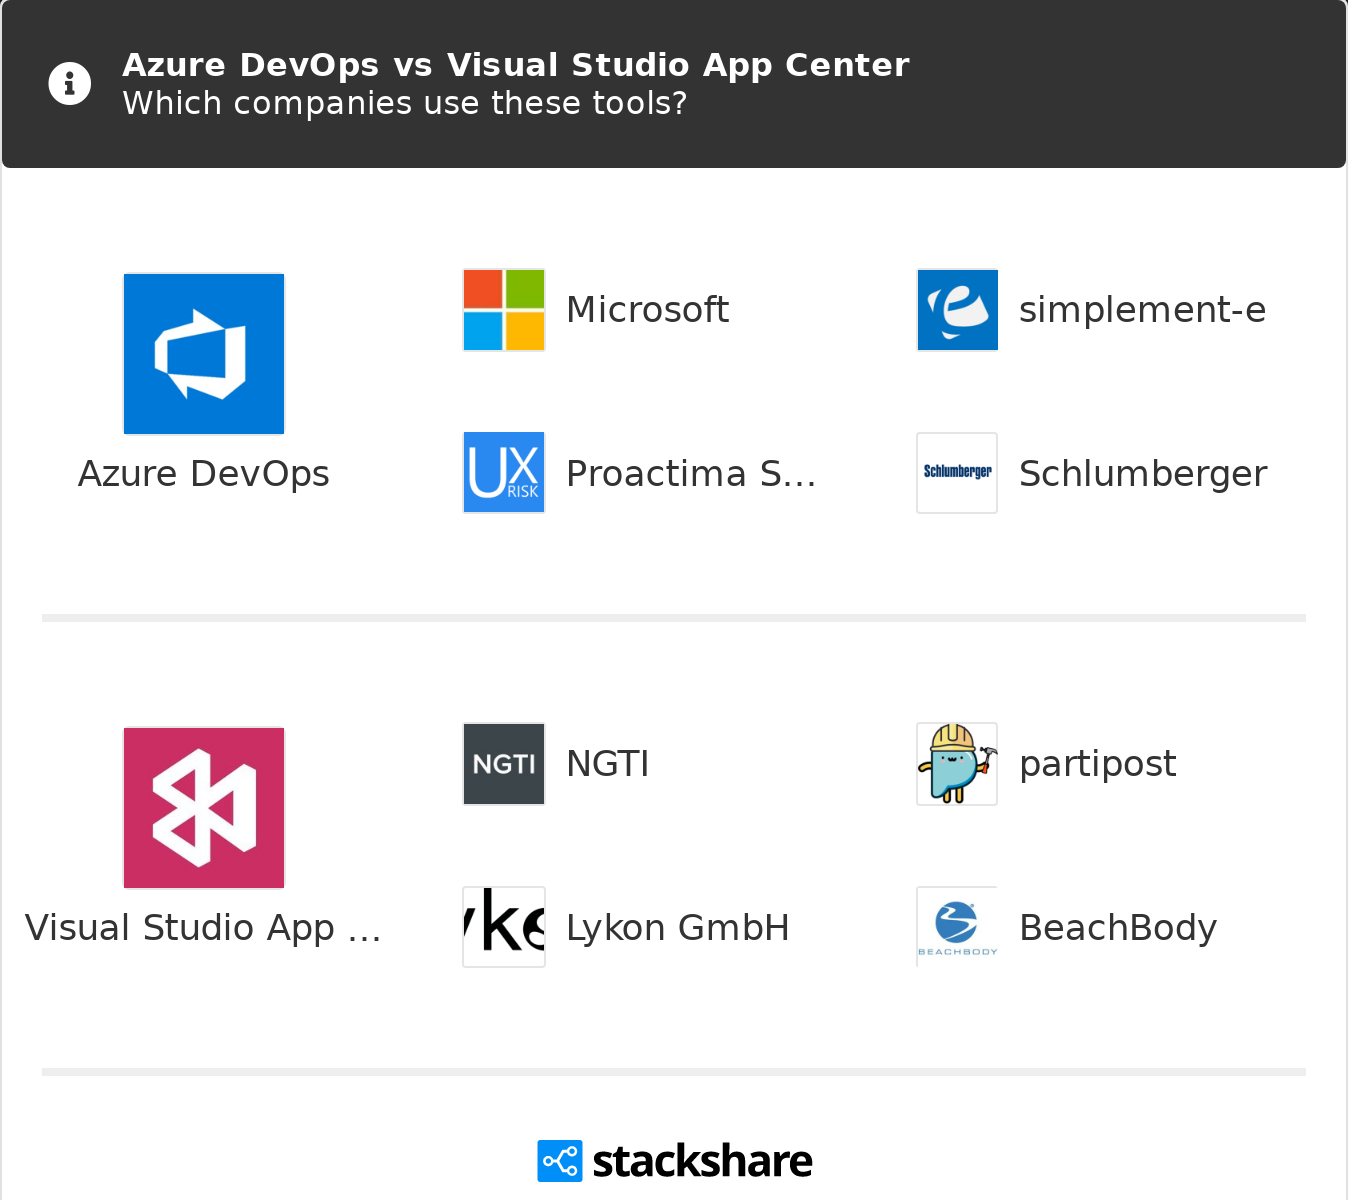Image resolution: width=1348 pixels, height=1200 pixels.
Task: Click the Microsoft four-color logo
Action: (504, 310)
